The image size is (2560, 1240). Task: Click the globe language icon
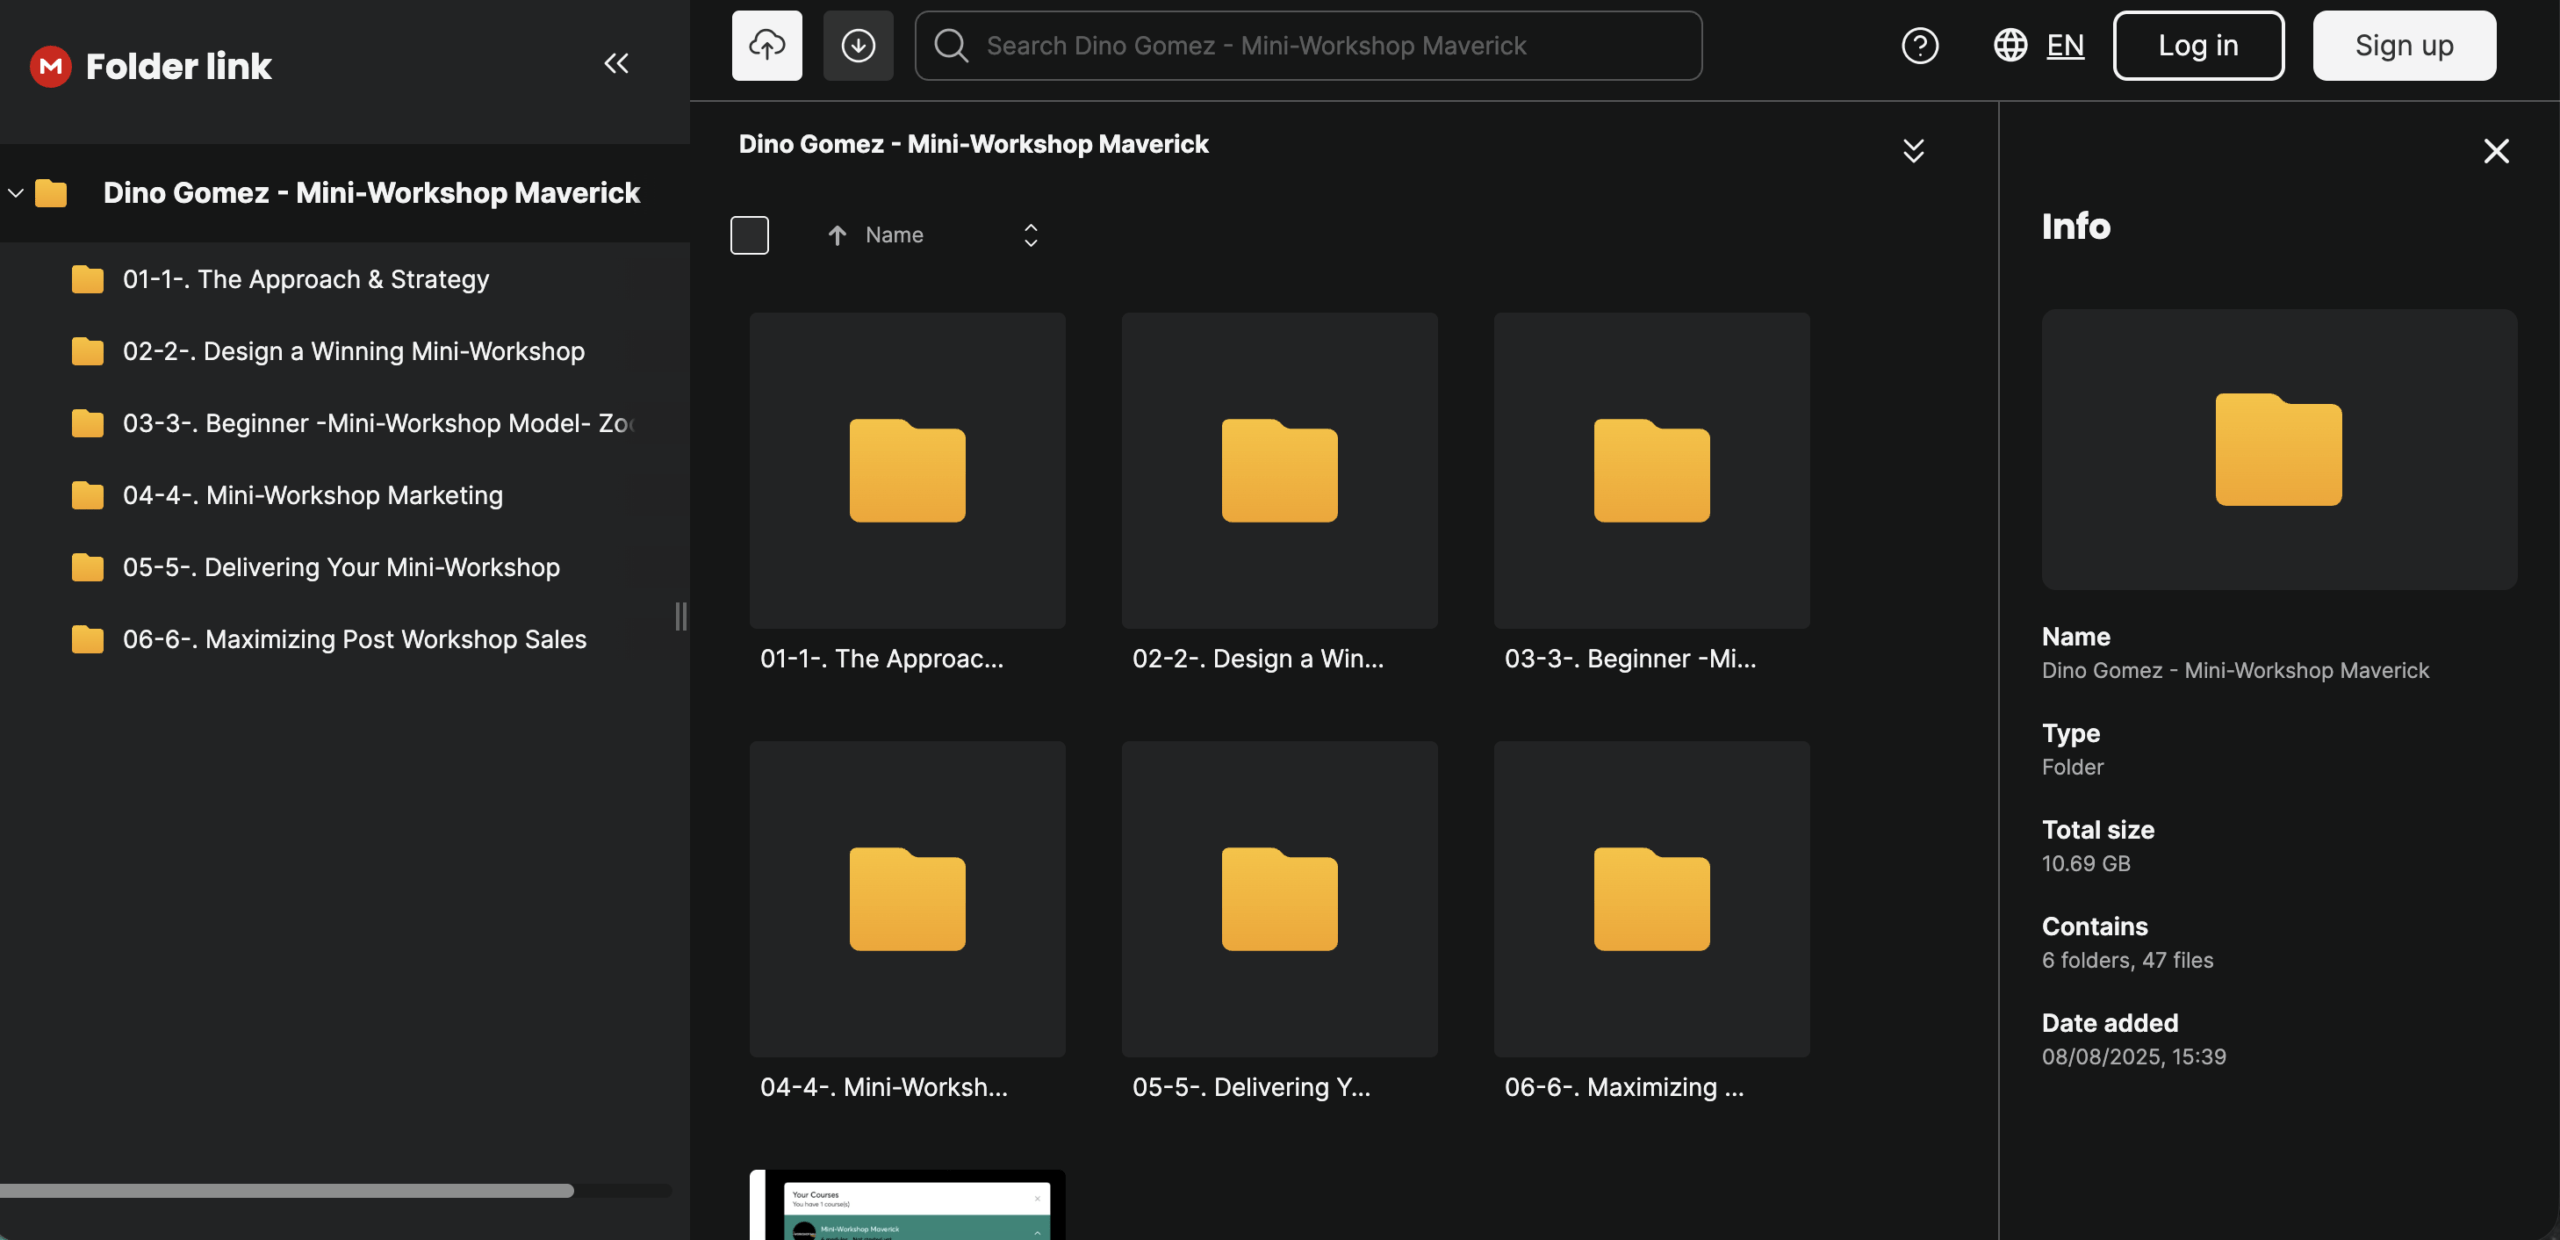(2010, 45)
